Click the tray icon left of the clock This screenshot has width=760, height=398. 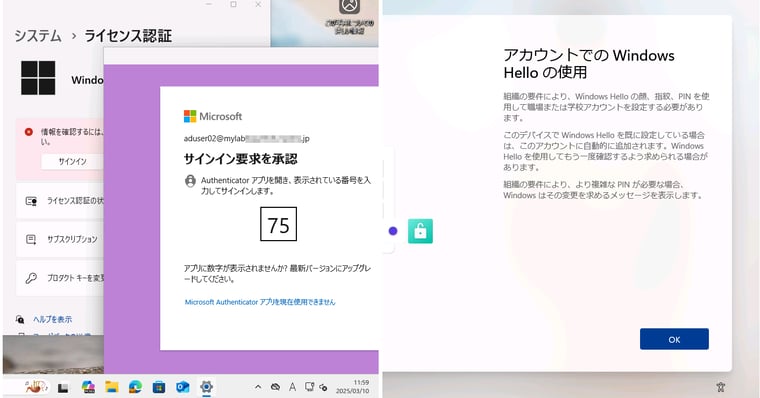pos(323,387)
